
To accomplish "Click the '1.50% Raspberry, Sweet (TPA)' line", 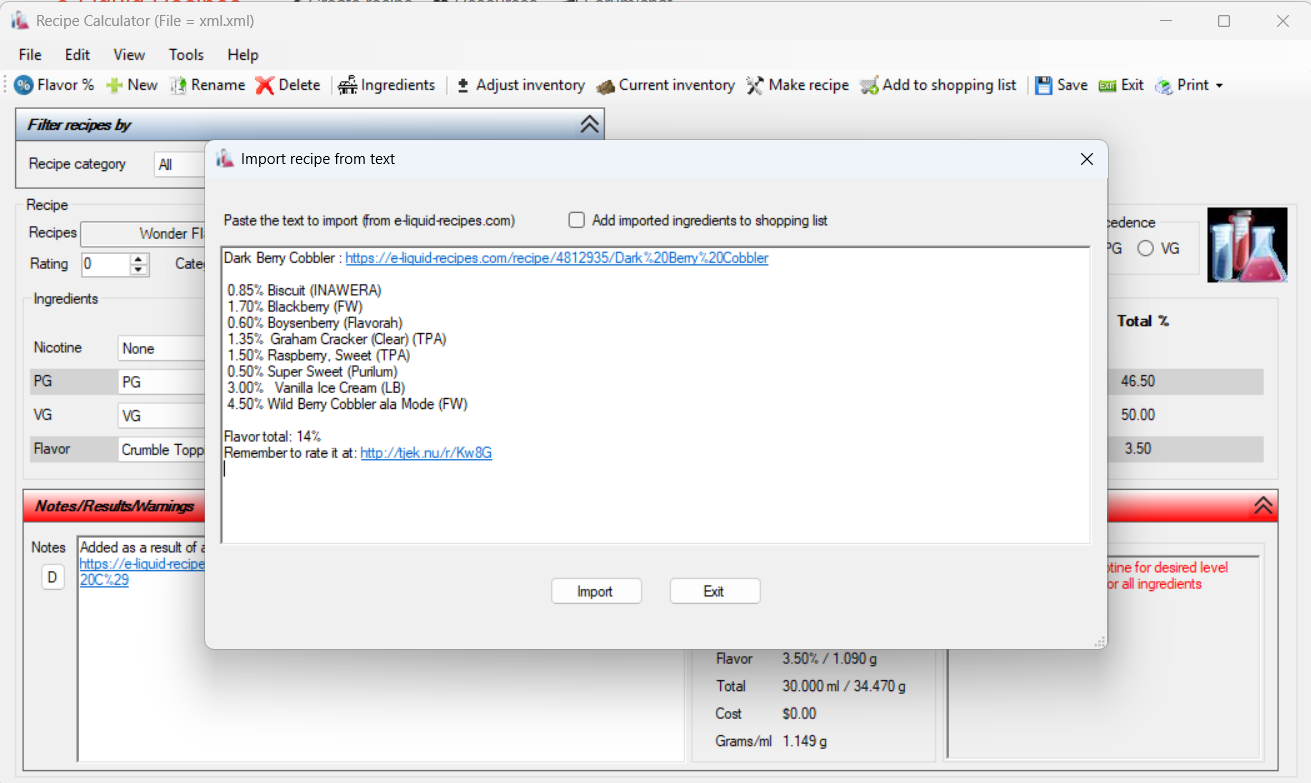I will (319, 355).
